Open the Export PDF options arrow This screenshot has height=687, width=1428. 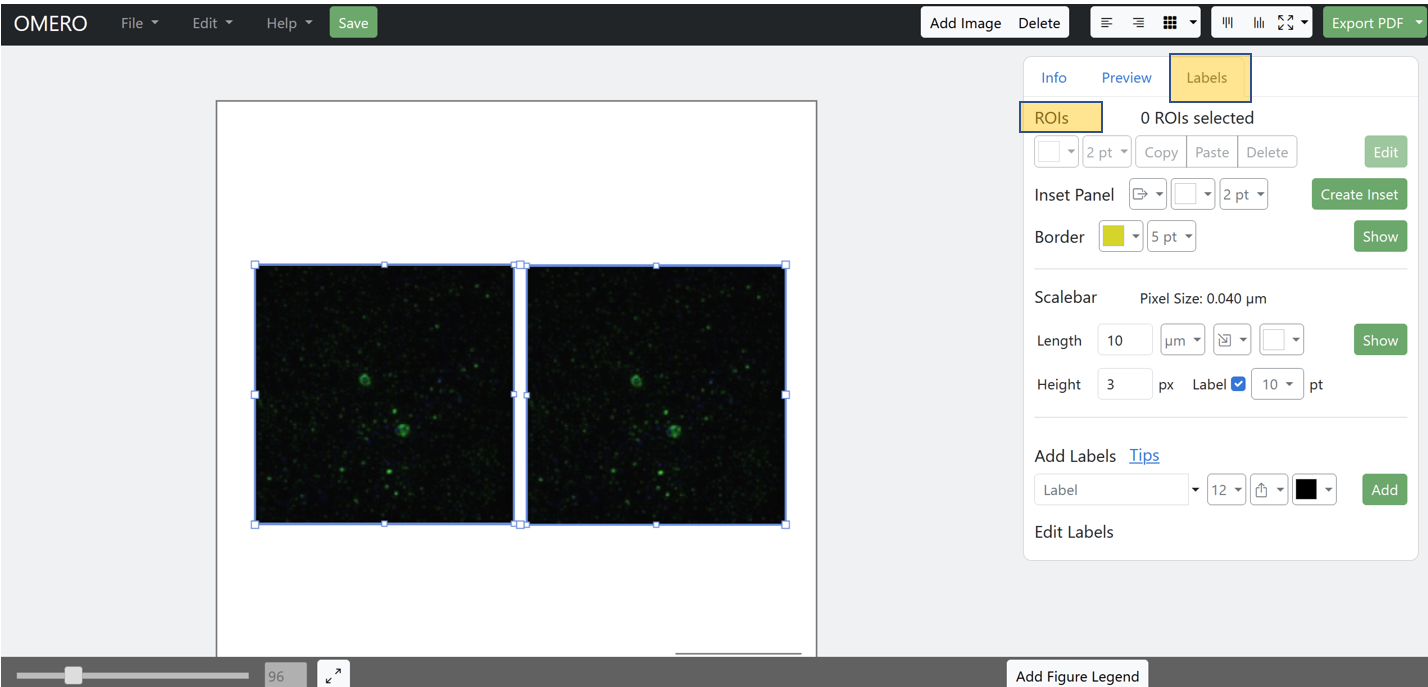(1420, 23)
